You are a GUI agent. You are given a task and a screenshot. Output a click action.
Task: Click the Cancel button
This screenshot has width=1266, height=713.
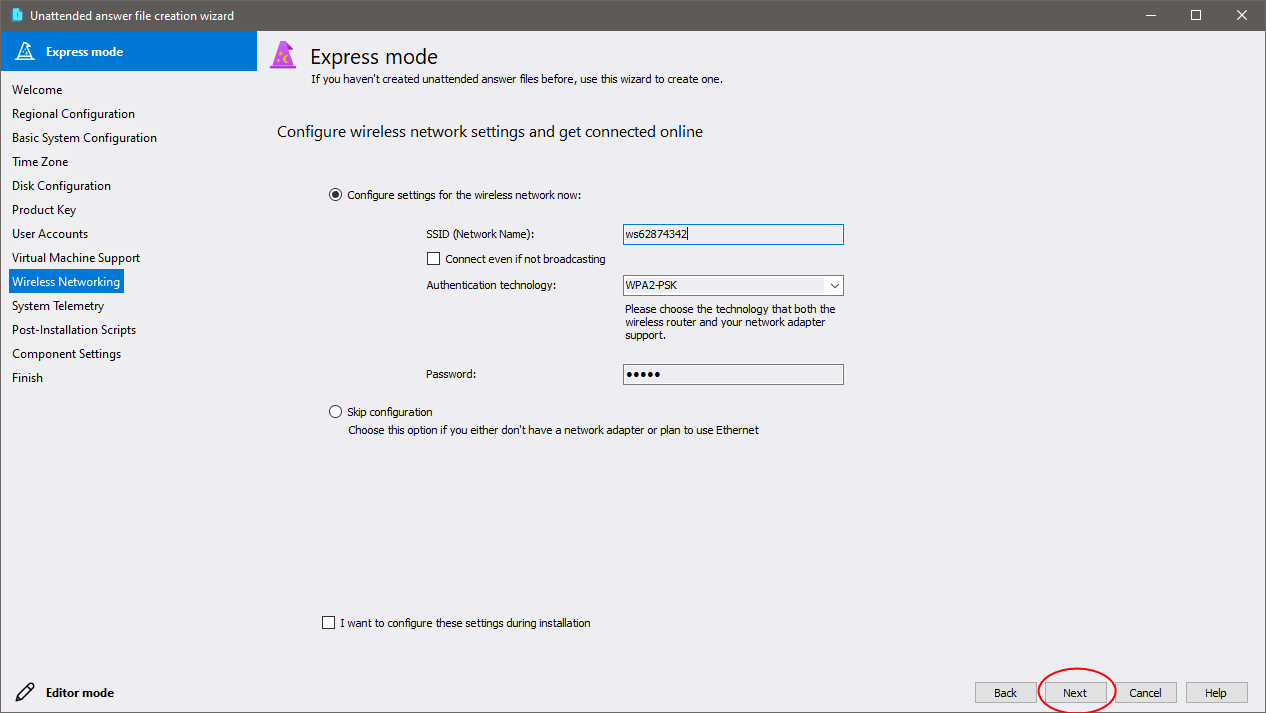[x=1146, y=693]
